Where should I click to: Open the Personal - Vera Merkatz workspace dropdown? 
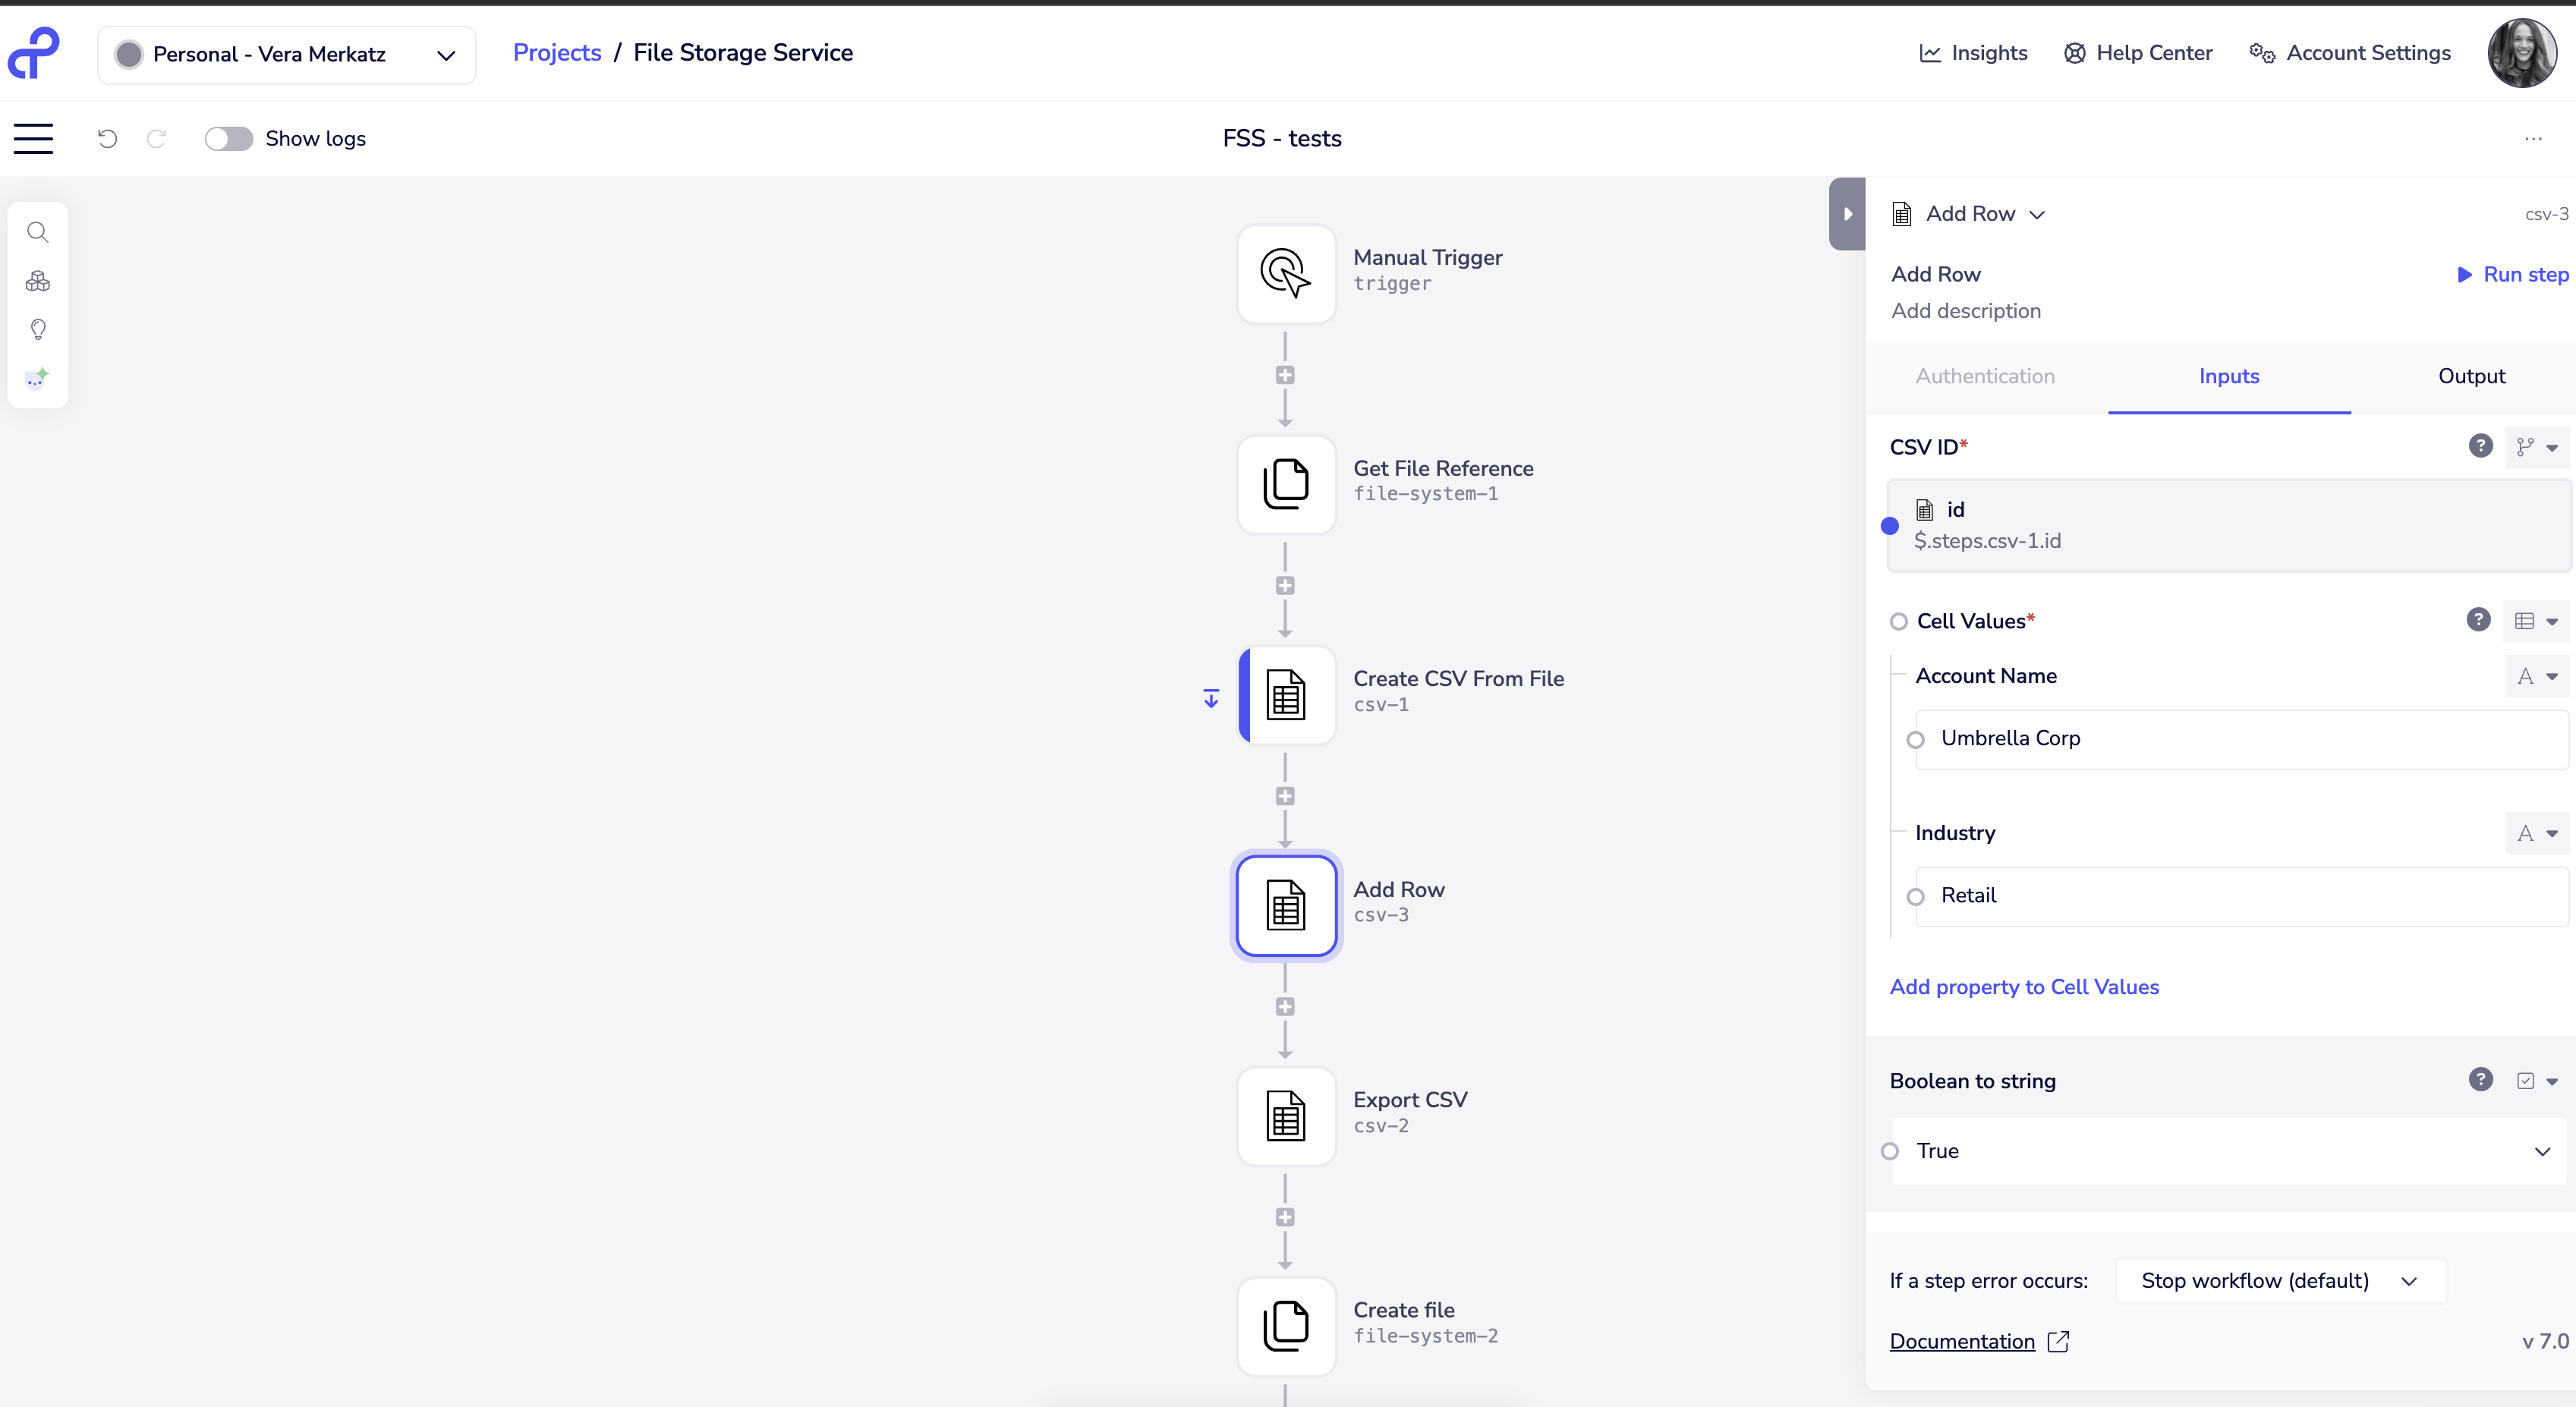pyautogui.click(x=287, y=54)
